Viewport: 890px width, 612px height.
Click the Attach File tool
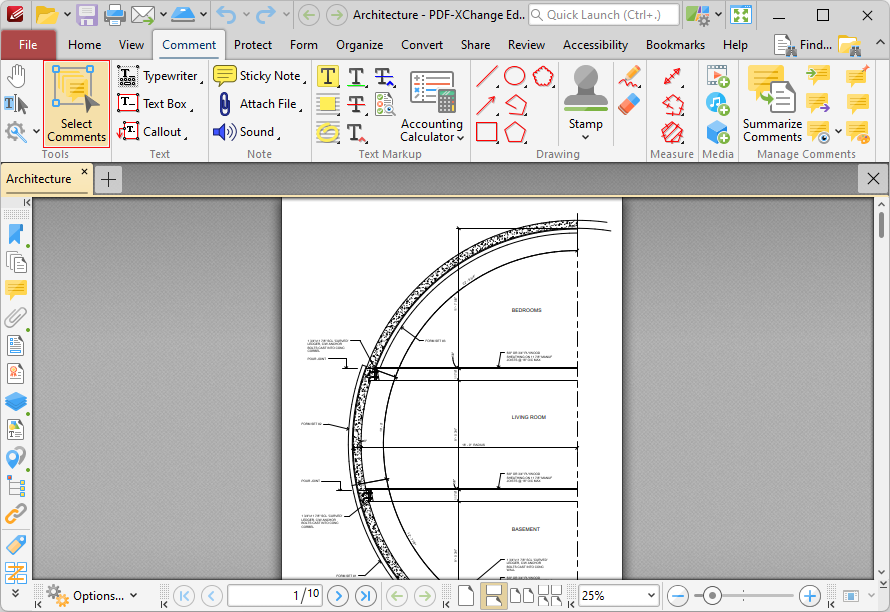(x=259, y=104)
